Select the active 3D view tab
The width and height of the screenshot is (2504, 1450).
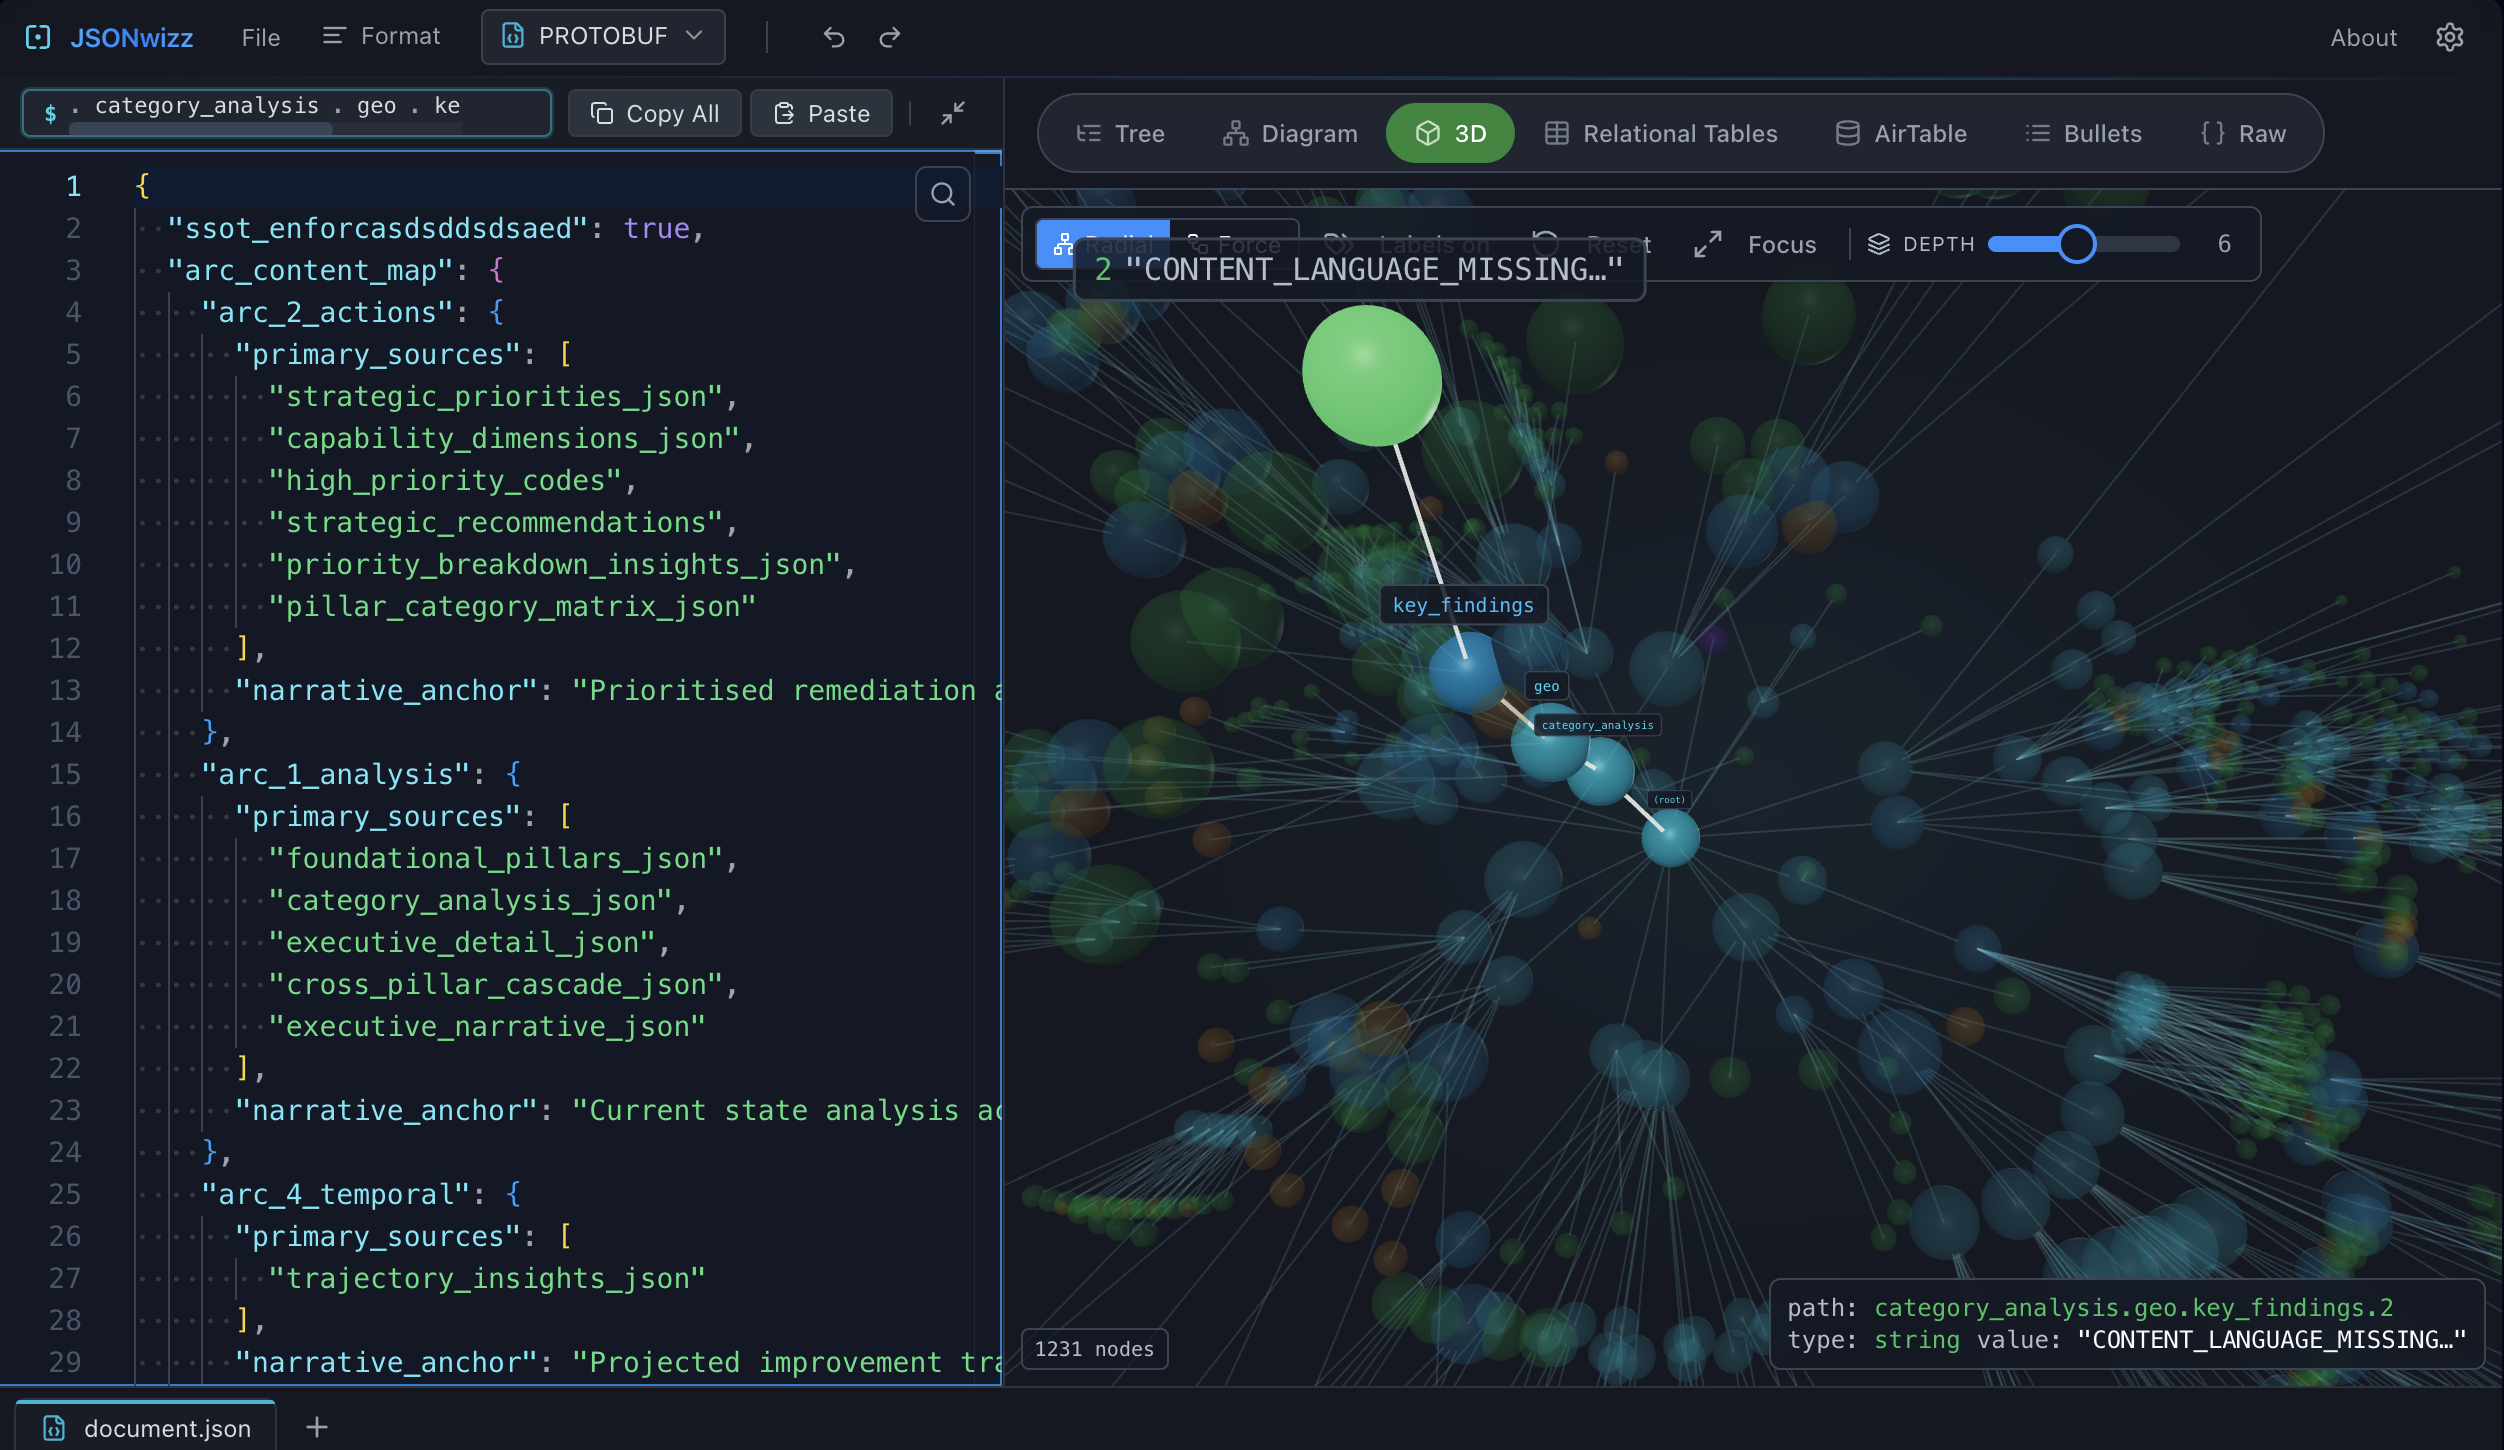(x=1450, y=133)
